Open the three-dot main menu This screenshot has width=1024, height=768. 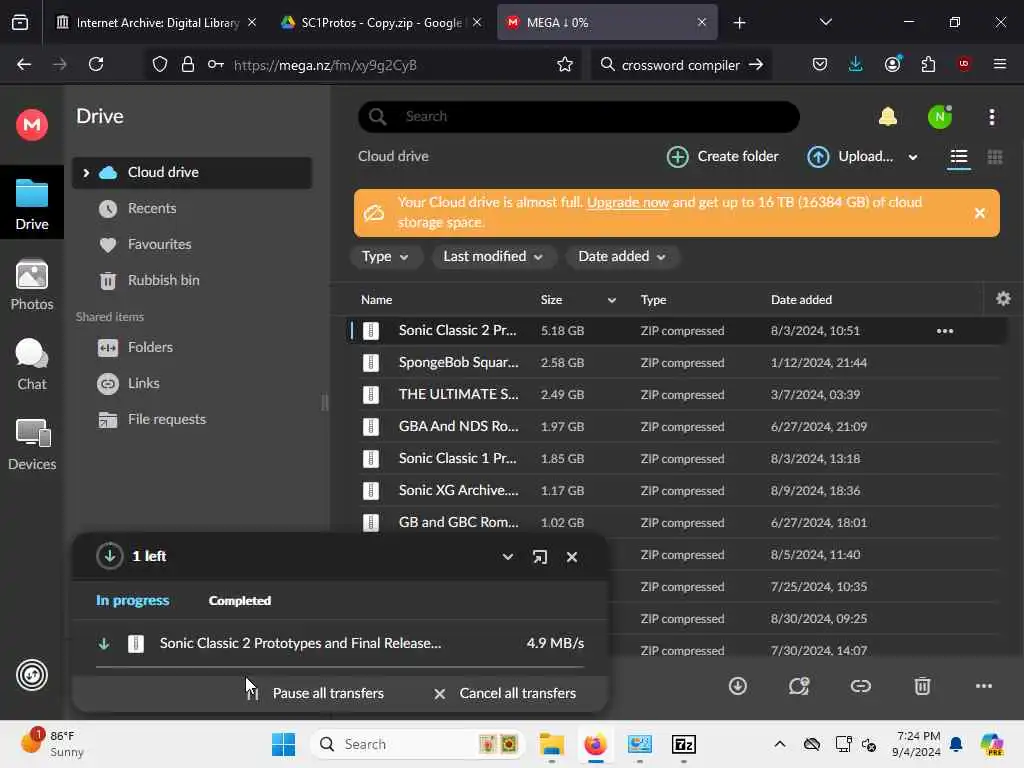[991, 117]
